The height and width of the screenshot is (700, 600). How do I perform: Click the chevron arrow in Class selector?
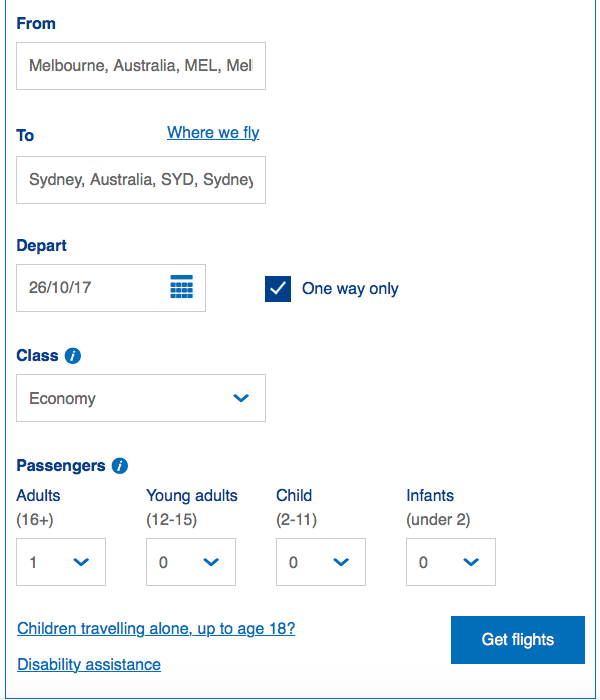tap(241, 398)
